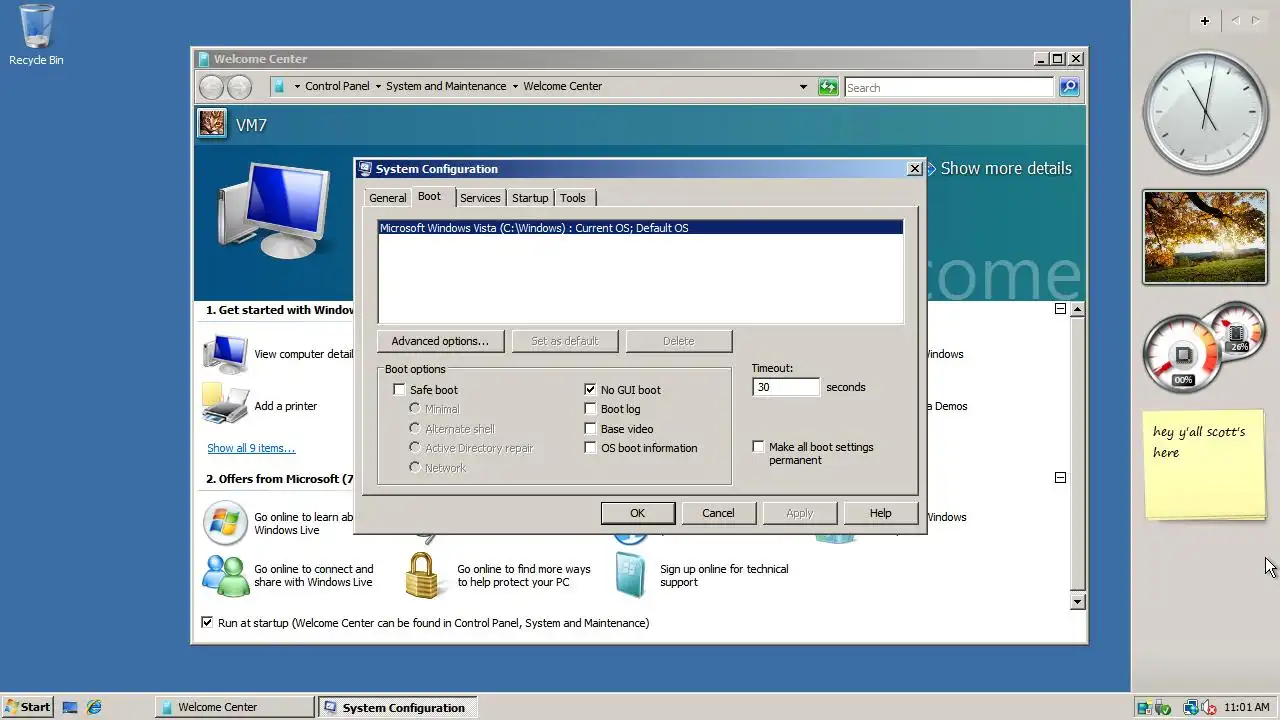Select Microsoft Windows Vista boot entry
The image size is (1280, 720).
click(x=640, y=228)
